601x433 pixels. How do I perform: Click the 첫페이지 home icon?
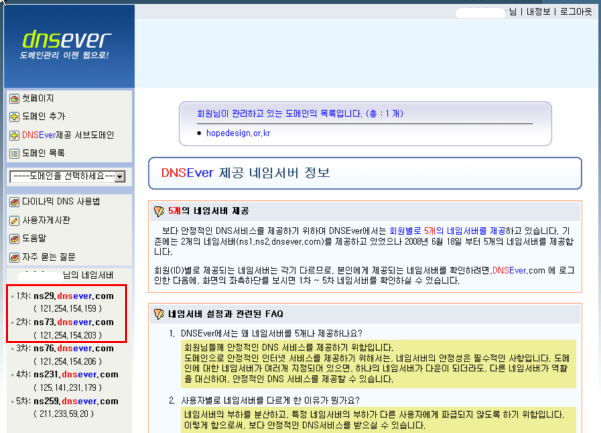[14, 99]
